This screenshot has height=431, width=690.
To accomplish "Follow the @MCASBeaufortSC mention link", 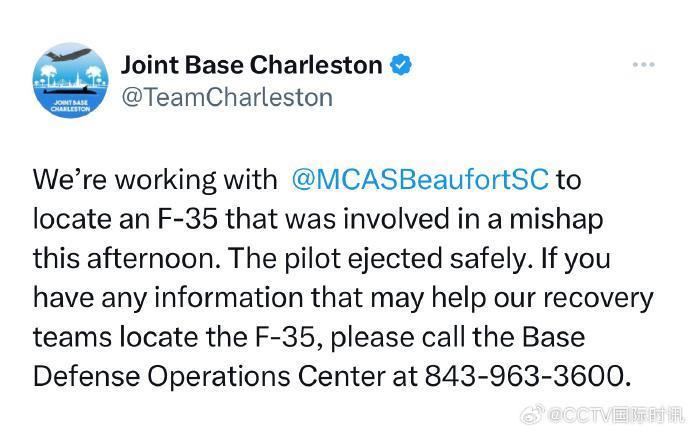I will pos(419,180).
